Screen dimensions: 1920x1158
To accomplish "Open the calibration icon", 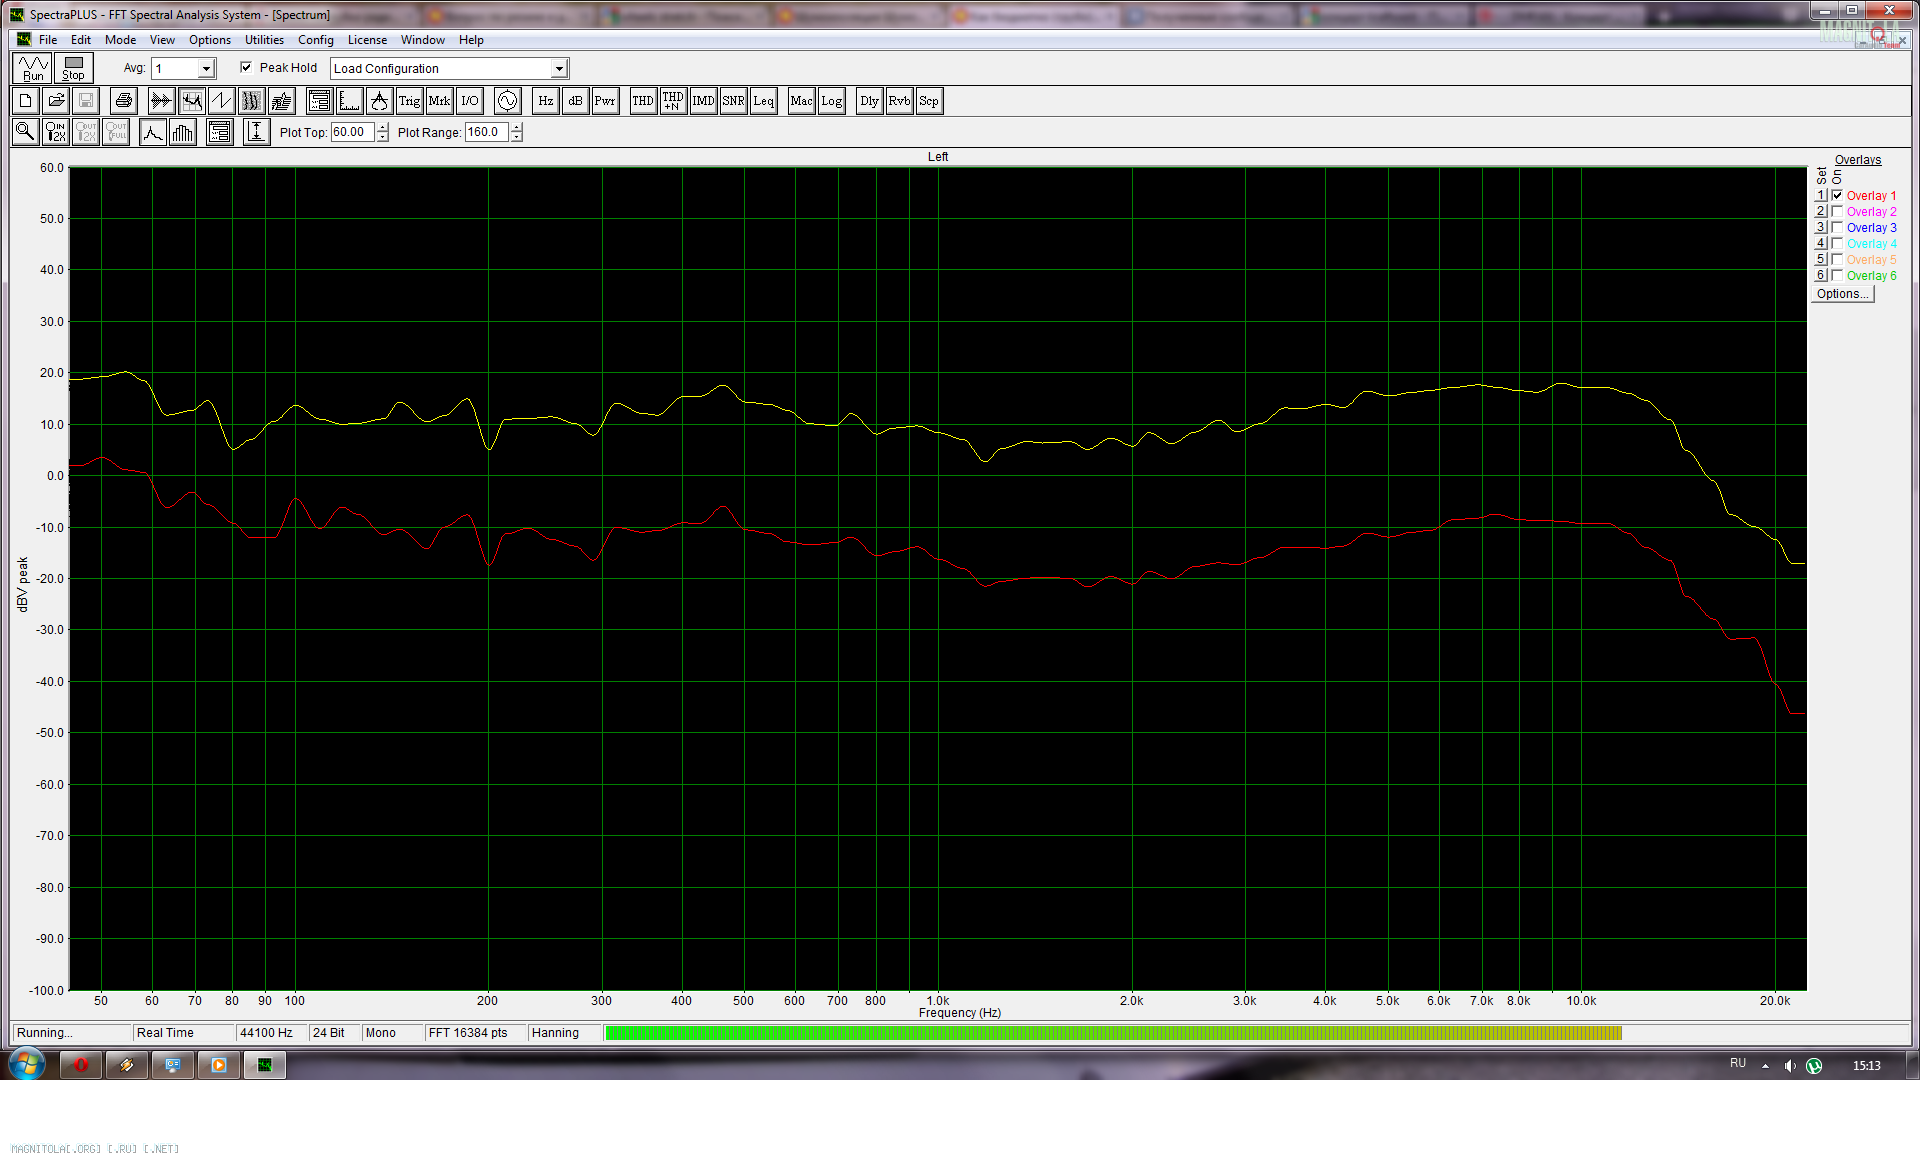I will [x=379, y=101].
